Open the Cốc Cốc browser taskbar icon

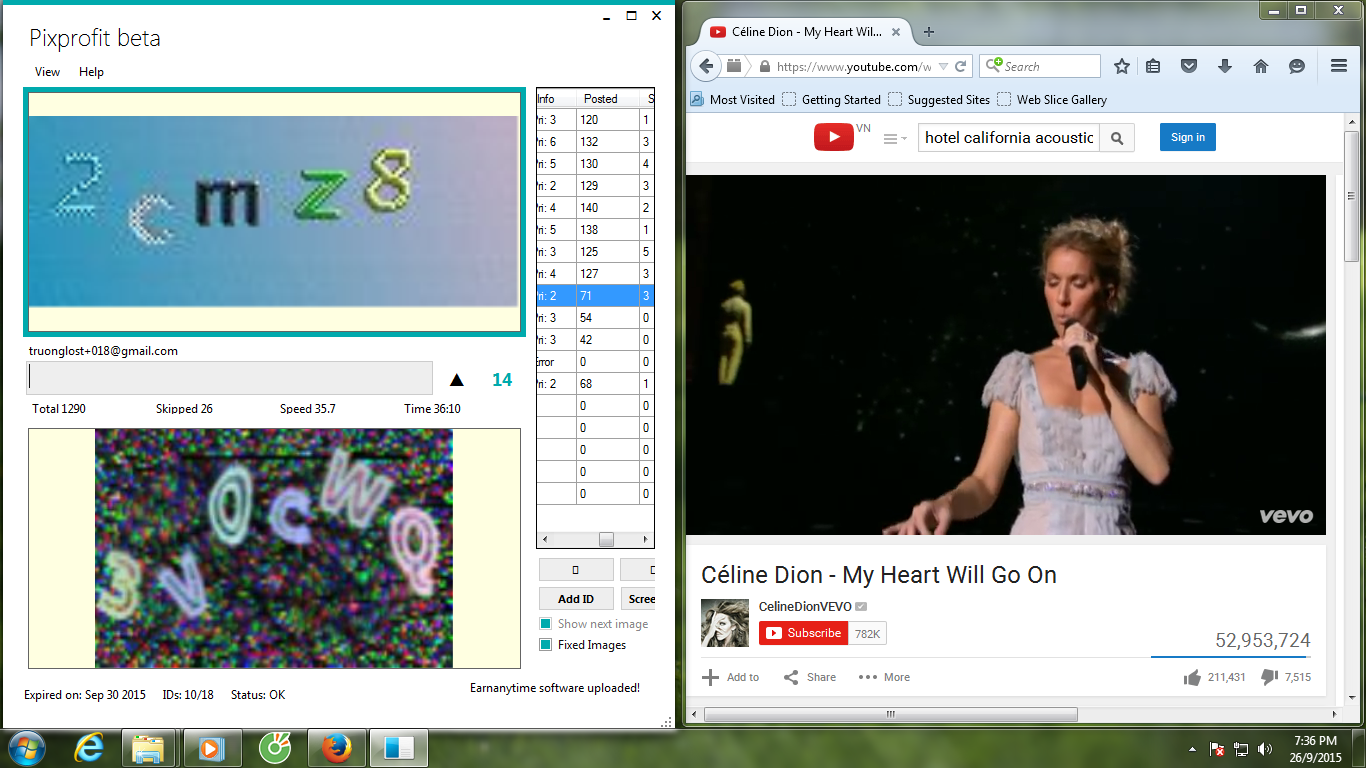pos(273,748)
